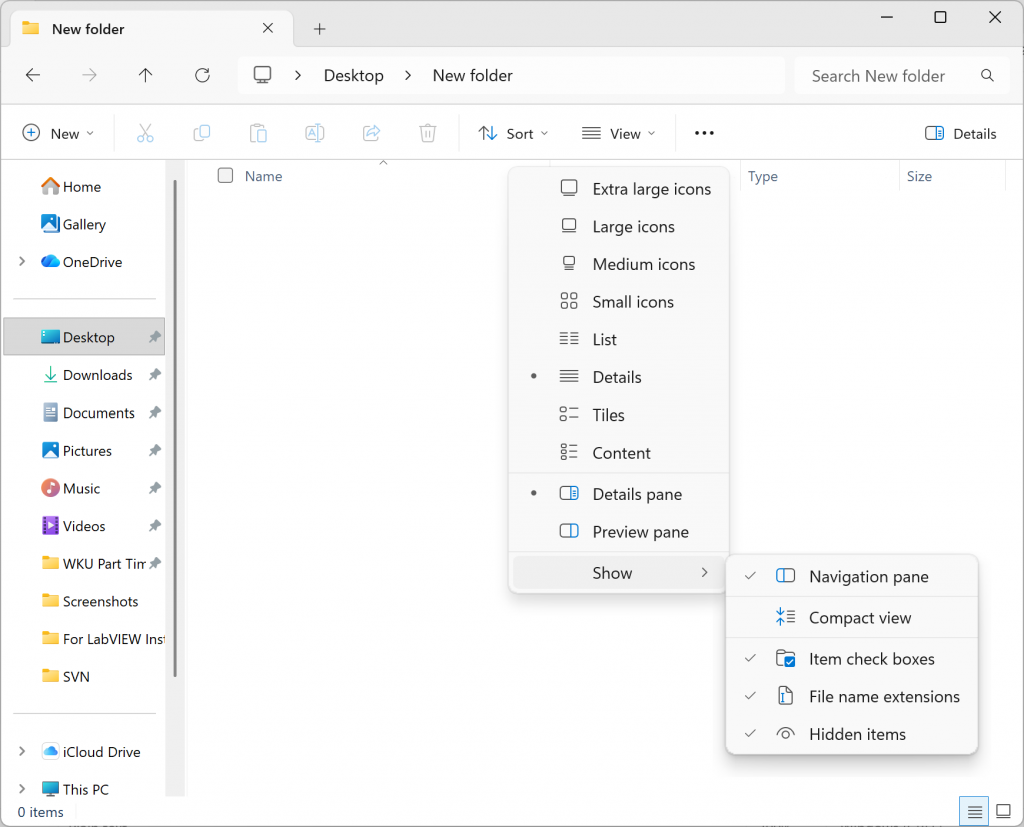Open the Sort dropdown
Image resolution: width=1024 pixels, height=827 pixels.
[x=513, y=133]
